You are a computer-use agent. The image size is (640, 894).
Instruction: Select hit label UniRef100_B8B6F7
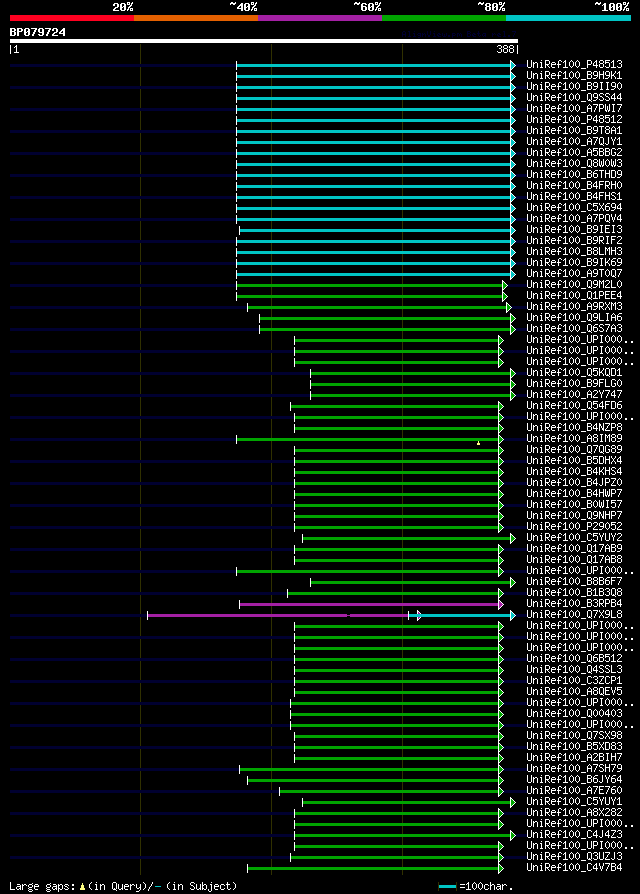click(x=574, y=581)
